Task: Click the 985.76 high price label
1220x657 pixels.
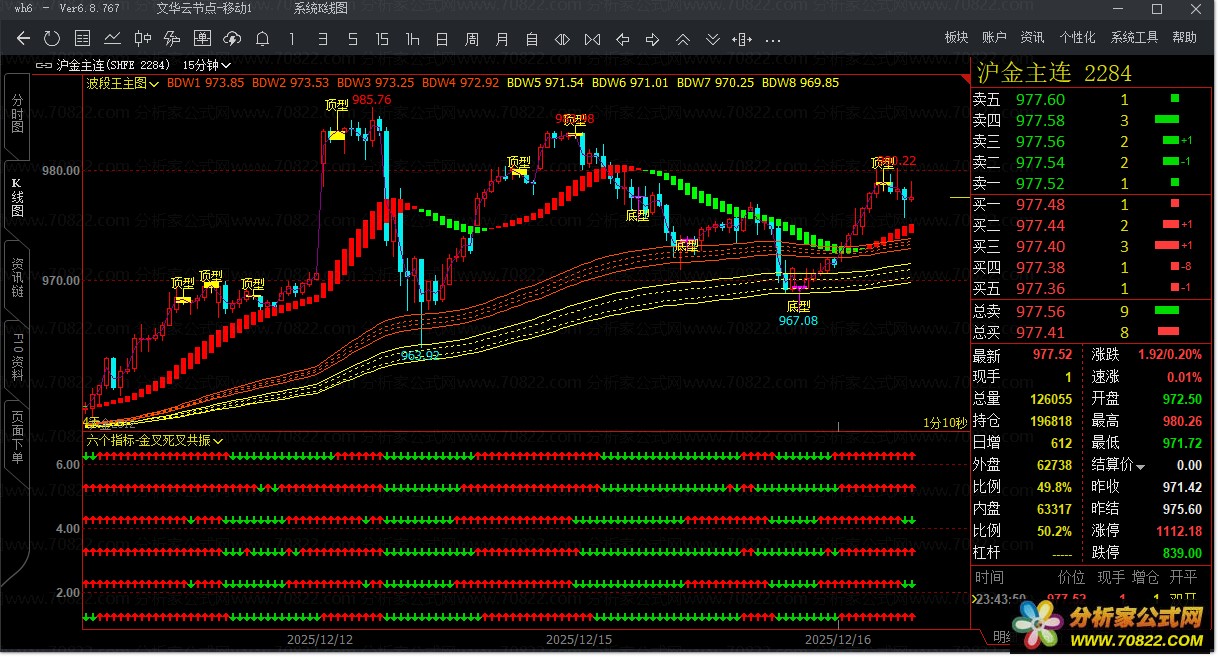Action: [x=371, y=99]
